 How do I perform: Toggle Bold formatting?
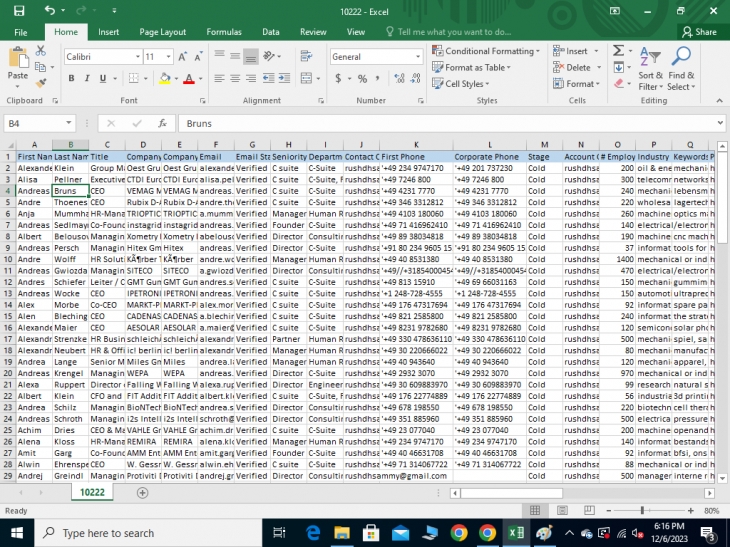point(71,78)
